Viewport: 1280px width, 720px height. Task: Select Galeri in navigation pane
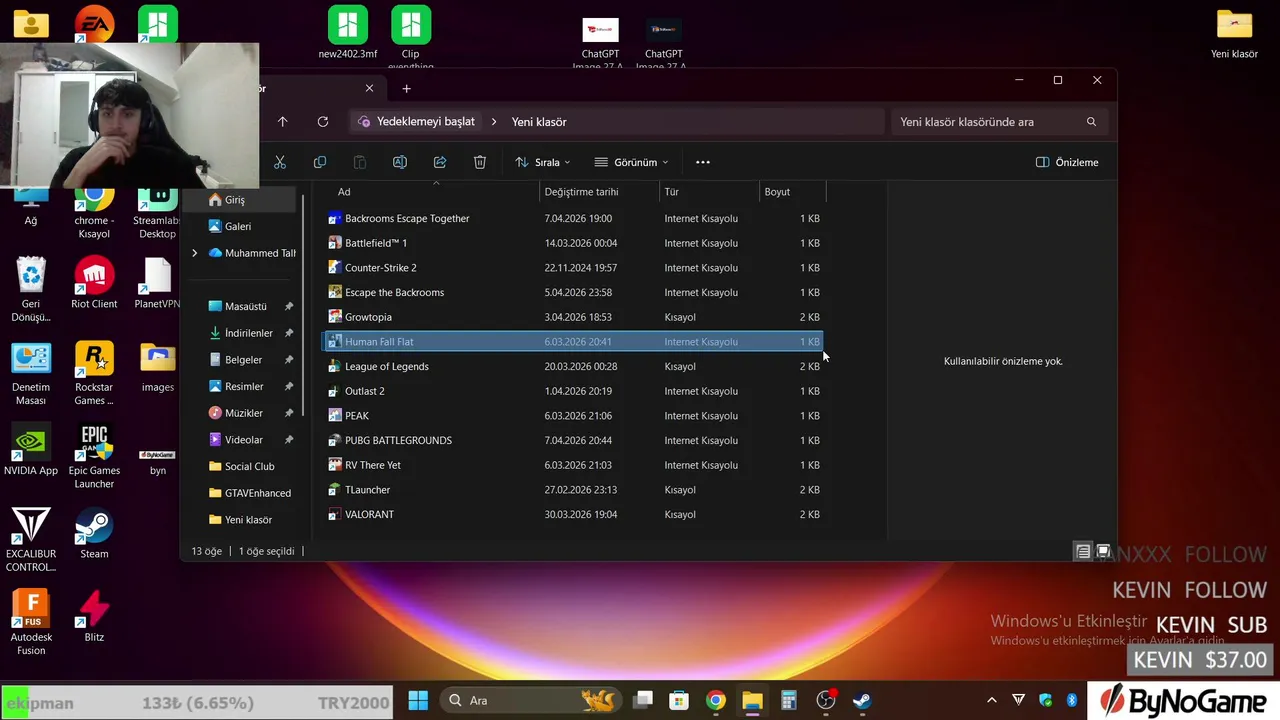pyautogui.click(x=237, y=226)
